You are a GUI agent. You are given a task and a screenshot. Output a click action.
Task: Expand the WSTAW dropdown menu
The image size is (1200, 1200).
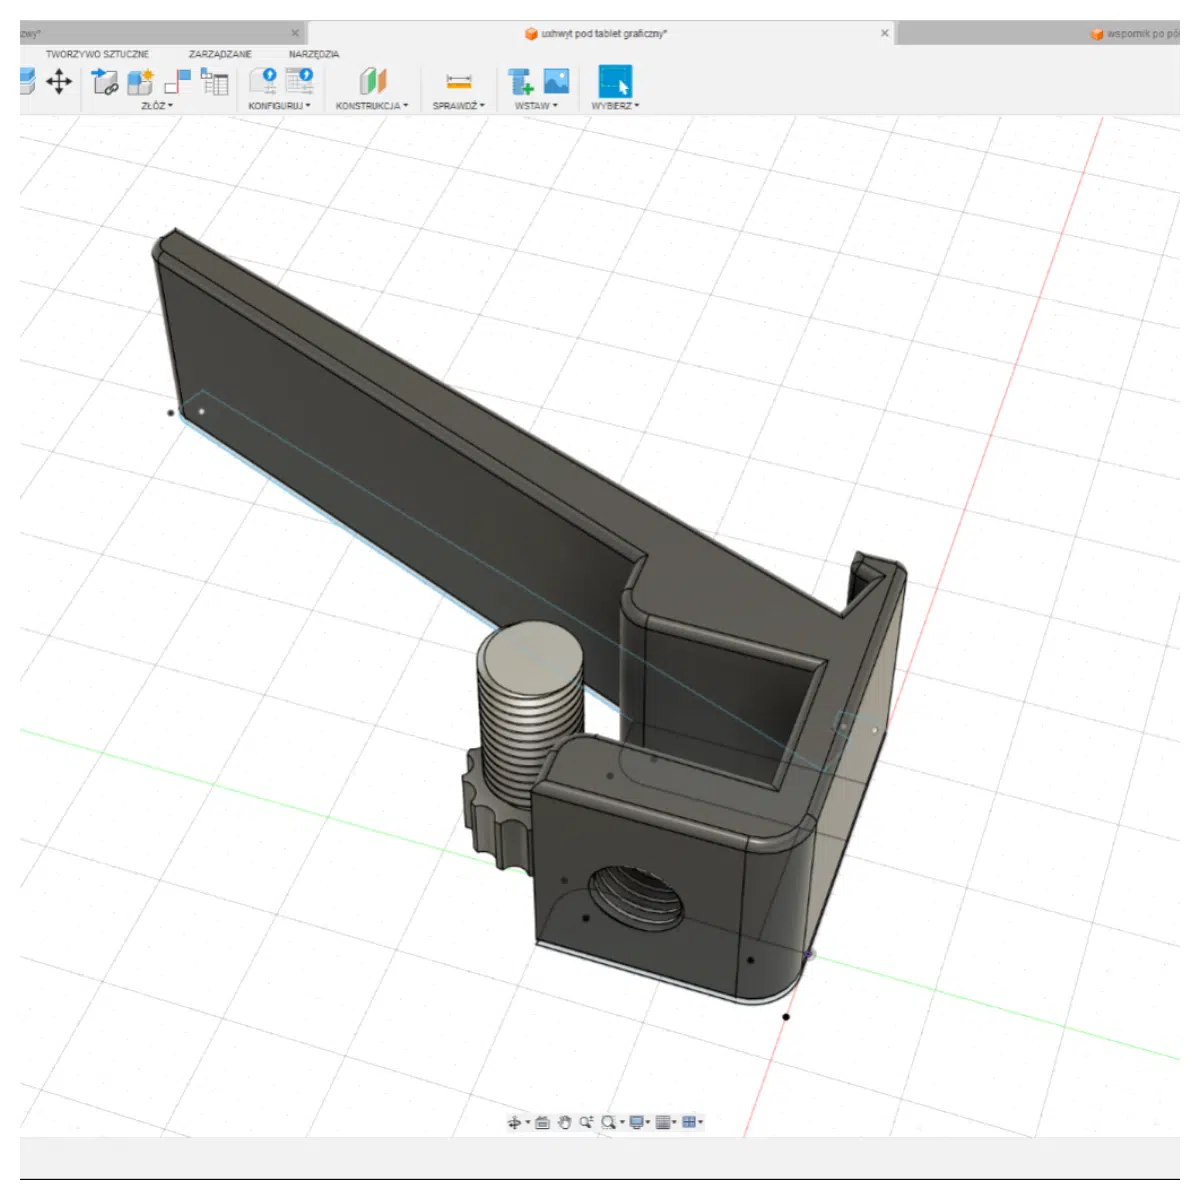coord(536,105)
